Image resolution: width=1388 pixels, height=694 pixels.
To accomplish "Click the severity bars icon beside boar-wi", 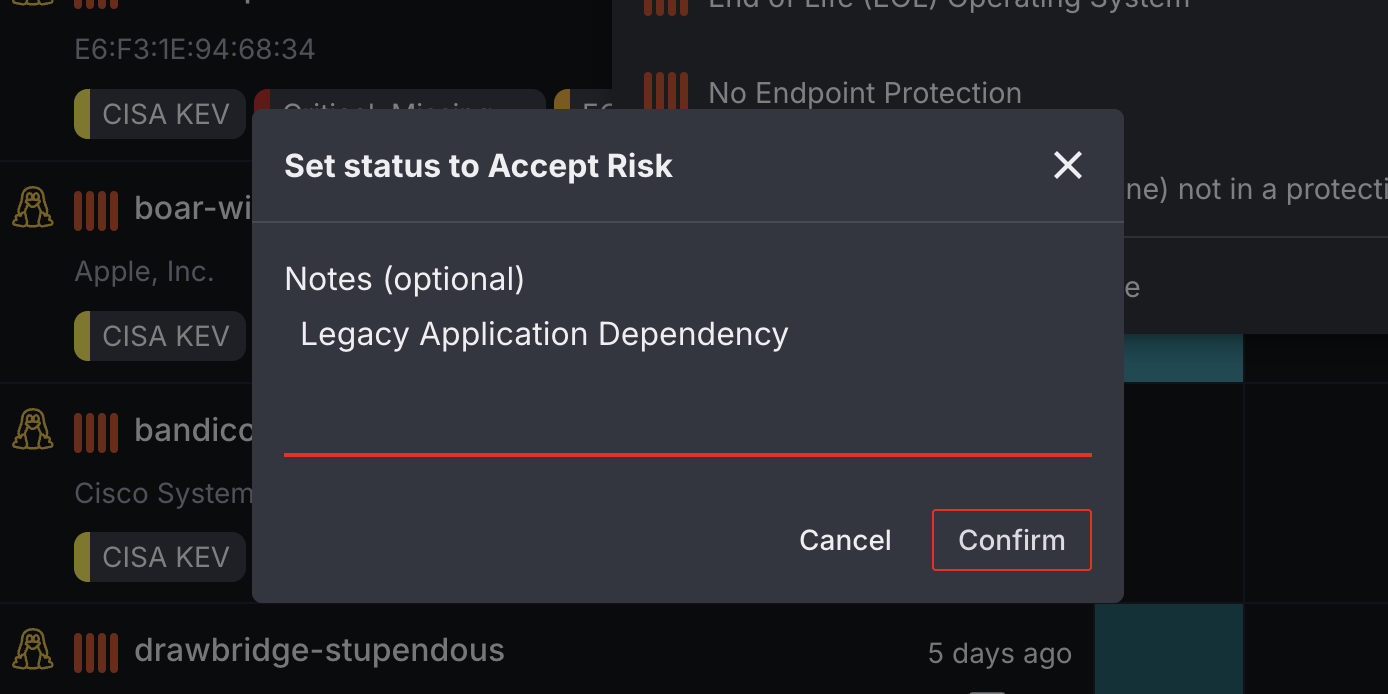I will point(96,210).
